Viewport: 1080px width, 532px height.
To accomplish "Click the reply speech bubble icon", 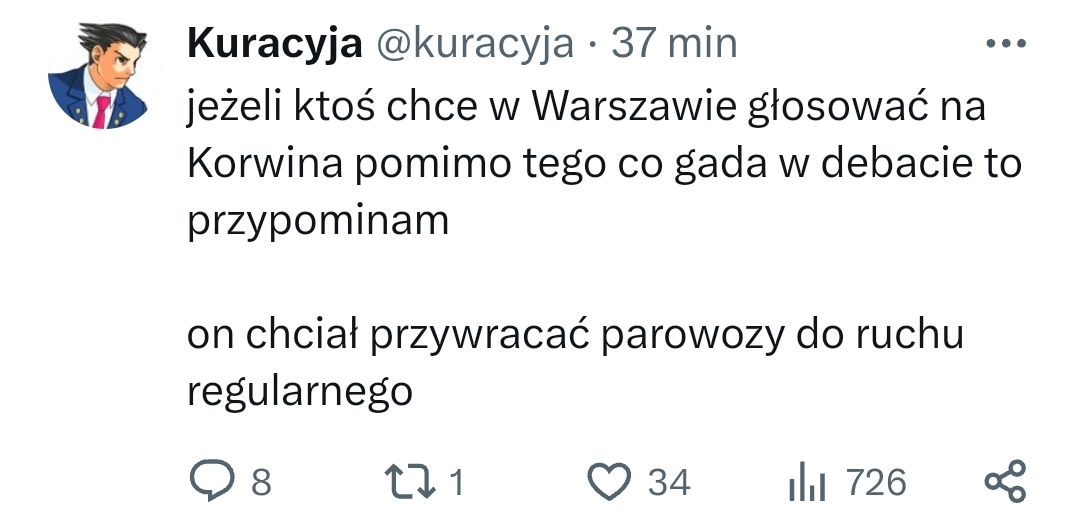I will click(212, 480).
